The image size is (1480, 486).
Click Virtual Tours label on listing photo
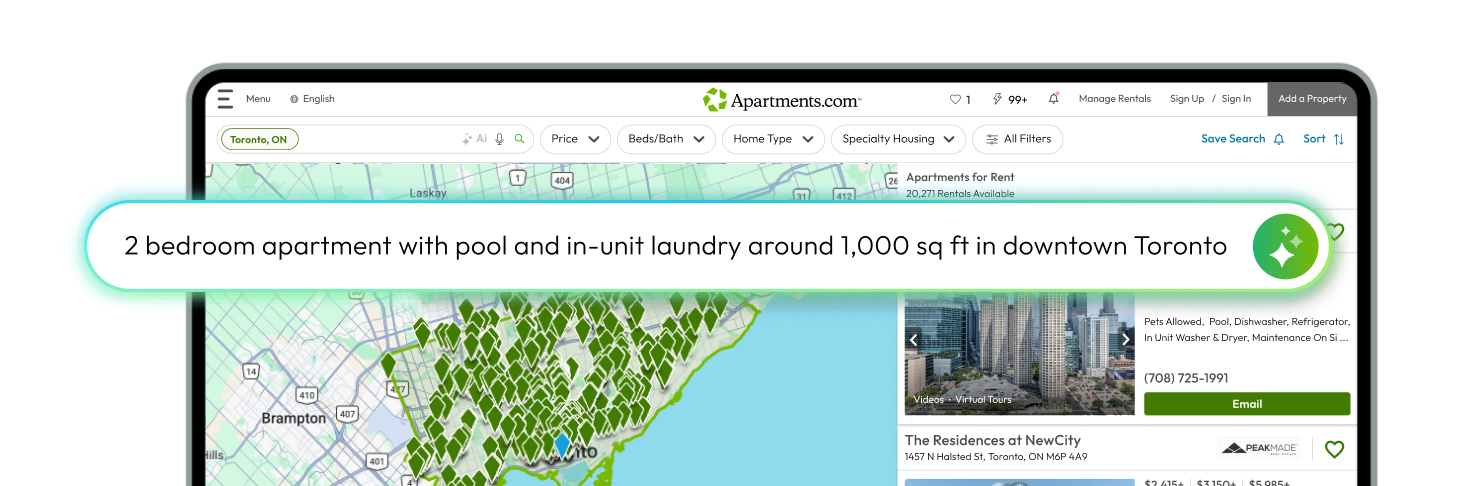point(983,399)
